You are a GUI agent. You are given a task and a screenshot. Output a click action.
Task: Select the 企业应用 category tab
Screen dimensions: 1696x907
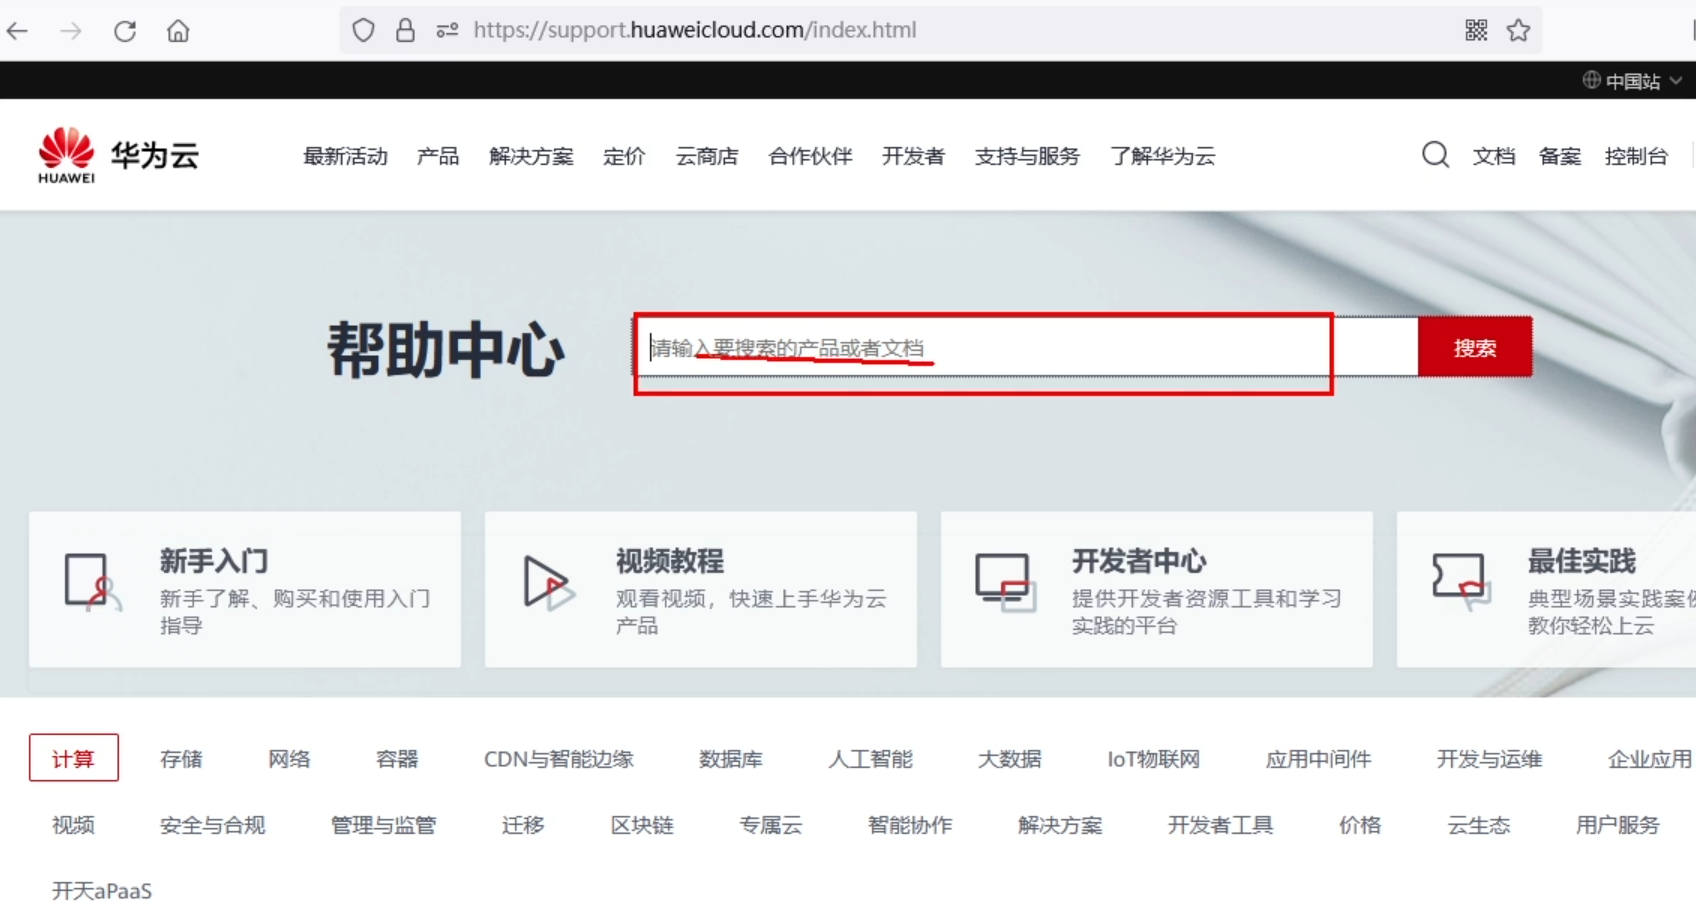click(1650, 759)
